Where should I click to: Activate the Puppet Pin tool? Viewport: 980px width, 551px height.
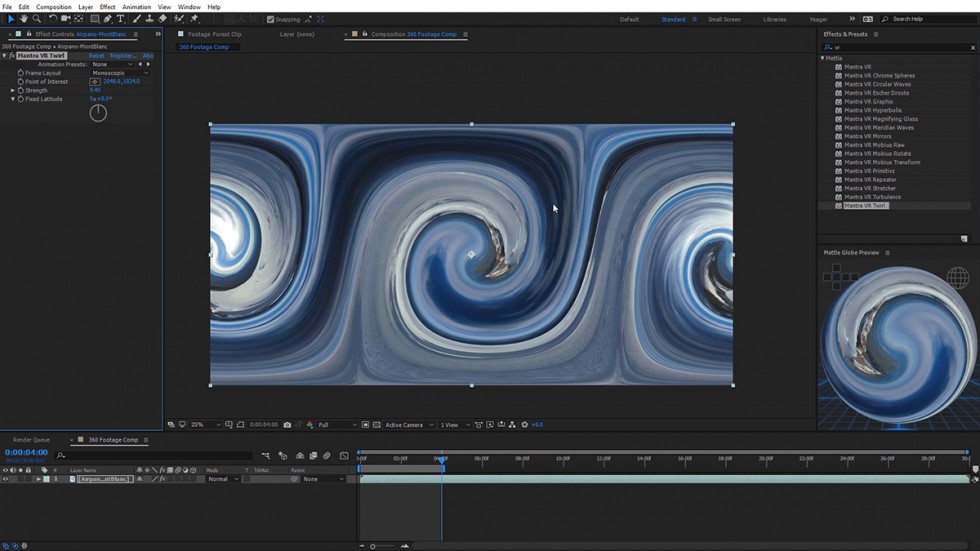pyautogui.click(x=194, y=19)
